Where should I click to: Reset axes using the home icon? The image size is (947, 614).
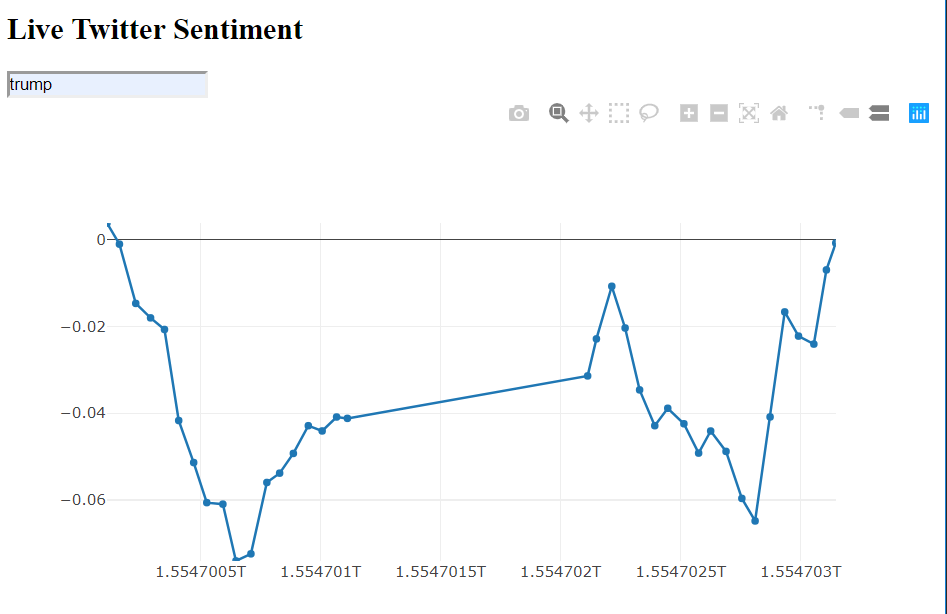pos(779,113)
